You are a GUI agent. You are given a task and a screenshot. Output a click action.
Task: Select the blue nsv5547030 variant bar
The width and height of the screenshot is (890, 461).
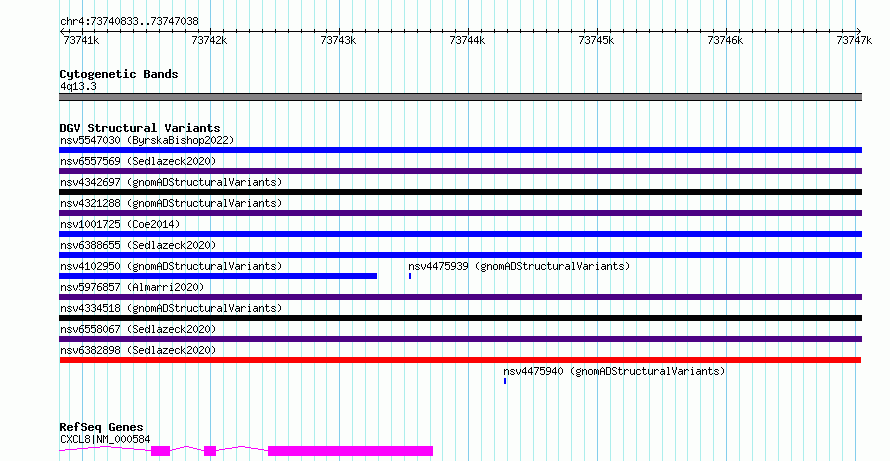pyautogui.click(x=460, y=150)
